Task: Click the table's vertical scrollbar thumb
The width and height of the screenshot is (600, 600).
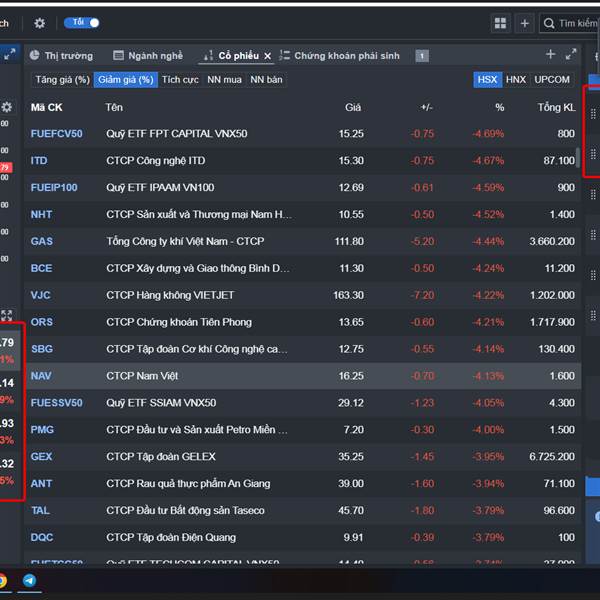Action: point(578,156)
